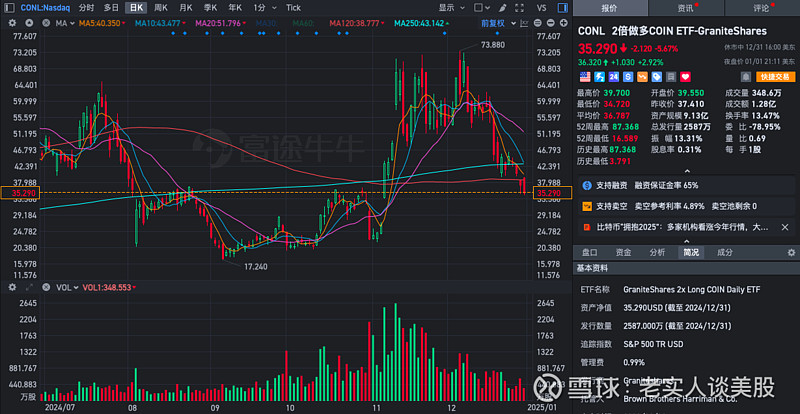Open the 资讯 news tab

[x=685, y=8]
